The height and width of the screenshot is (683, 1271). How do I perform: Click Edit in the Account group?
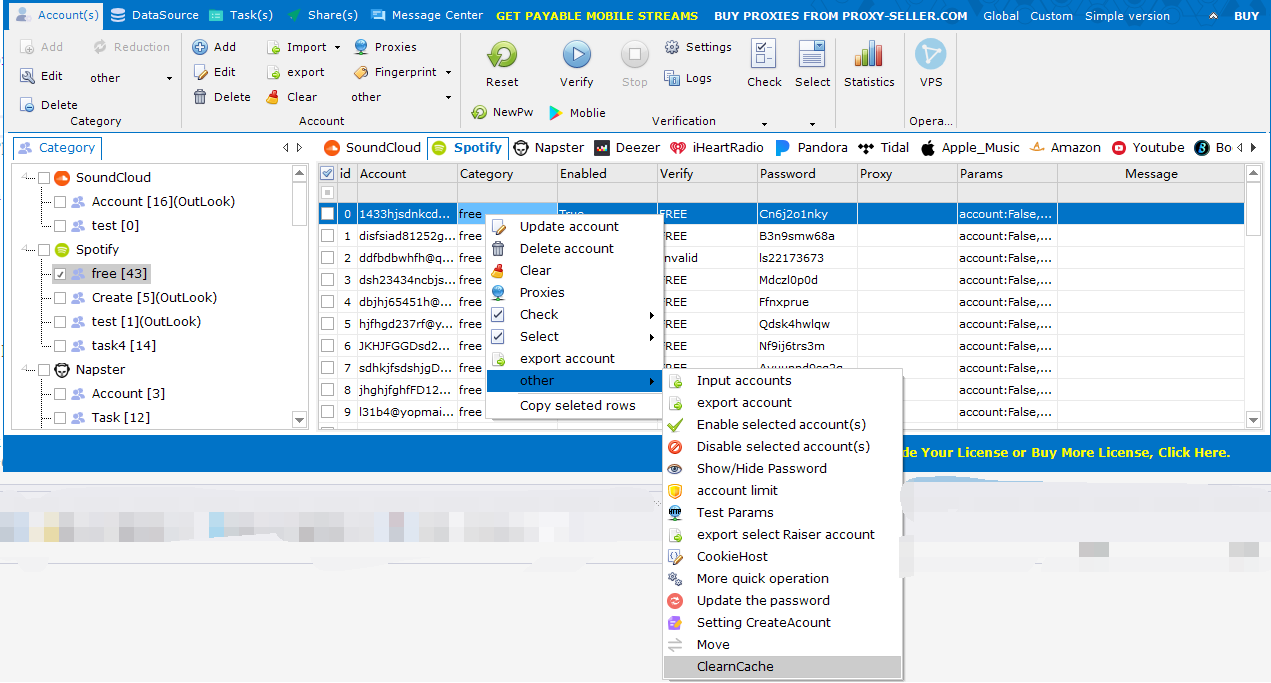click(x=214, y=72)
